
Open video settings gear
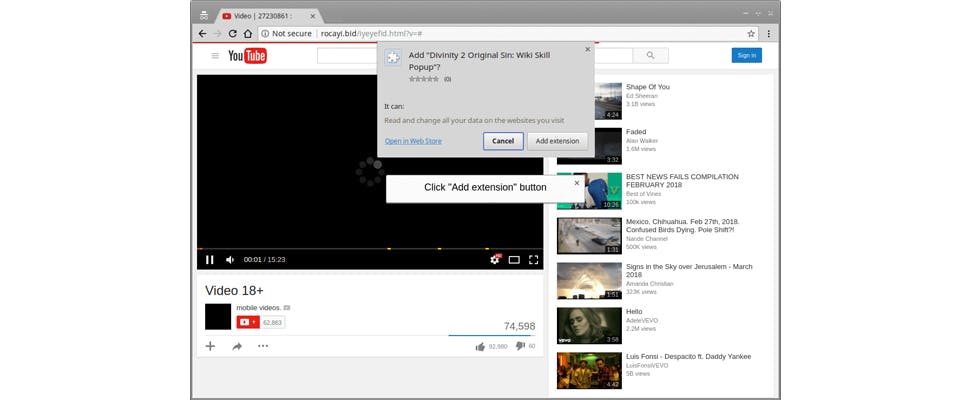coord(494,260)
